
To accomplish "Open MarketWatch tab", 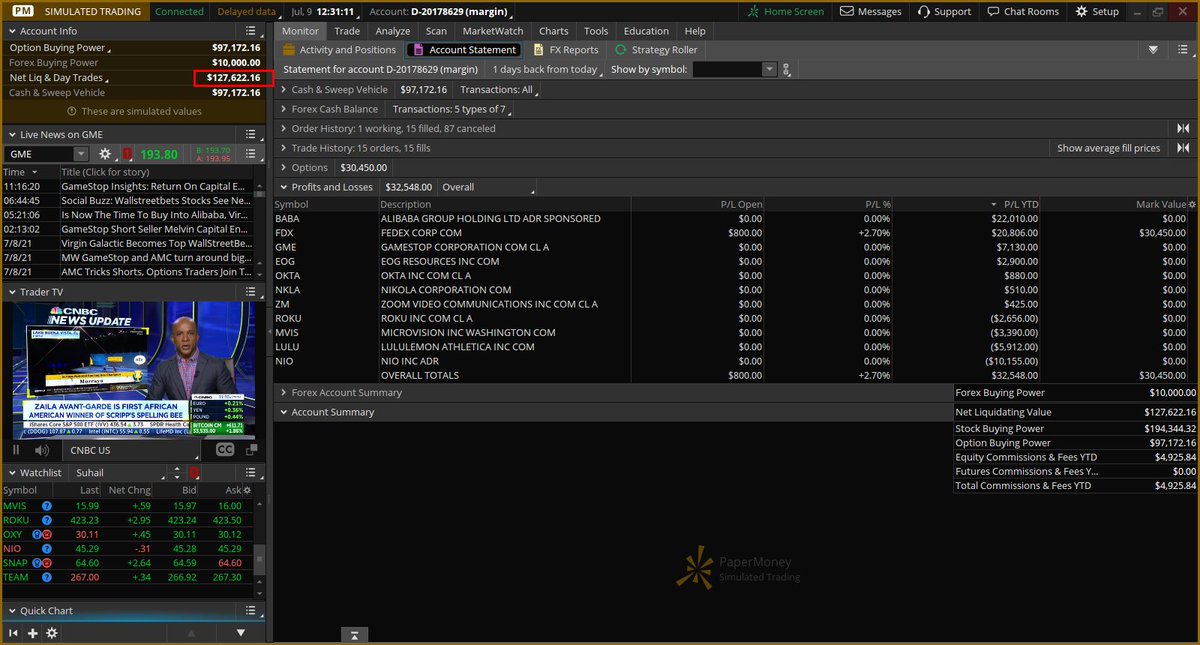I will click(x=493, y=31).
